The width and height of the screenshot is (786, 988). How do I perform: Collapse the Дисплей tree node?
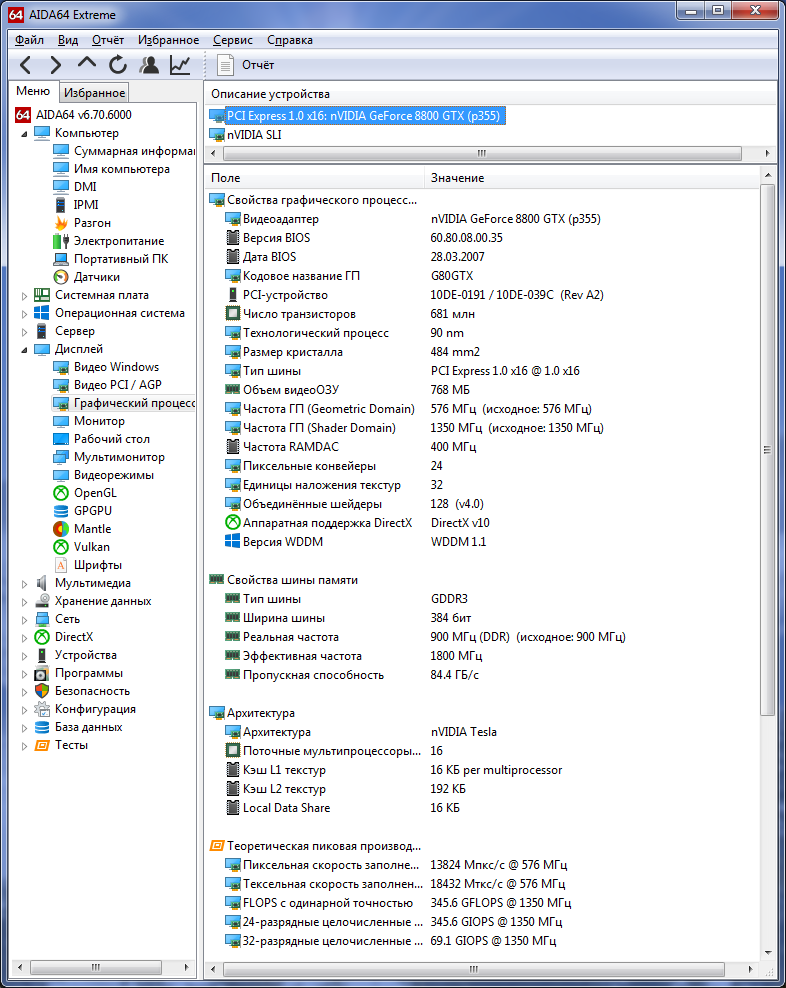point(24,350)
